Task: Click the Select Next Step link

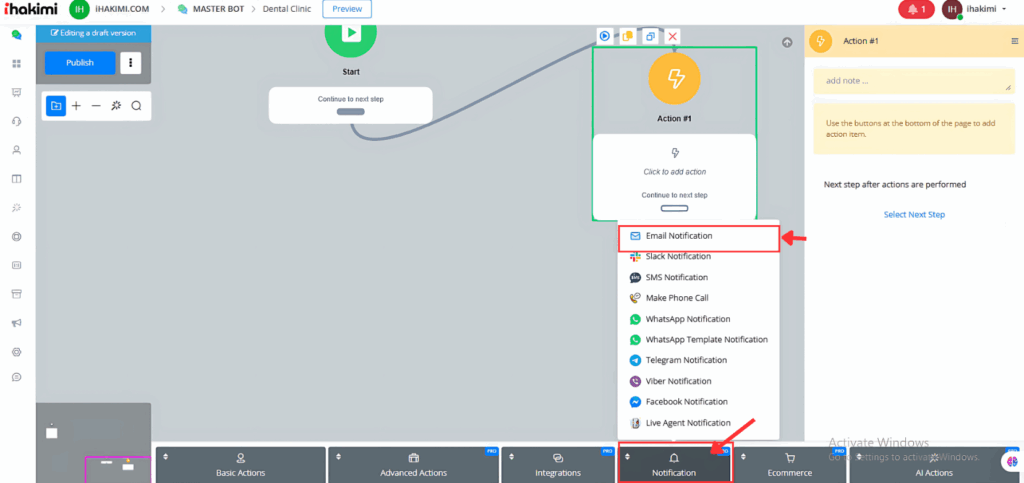Action: click(x=913, y=214)
